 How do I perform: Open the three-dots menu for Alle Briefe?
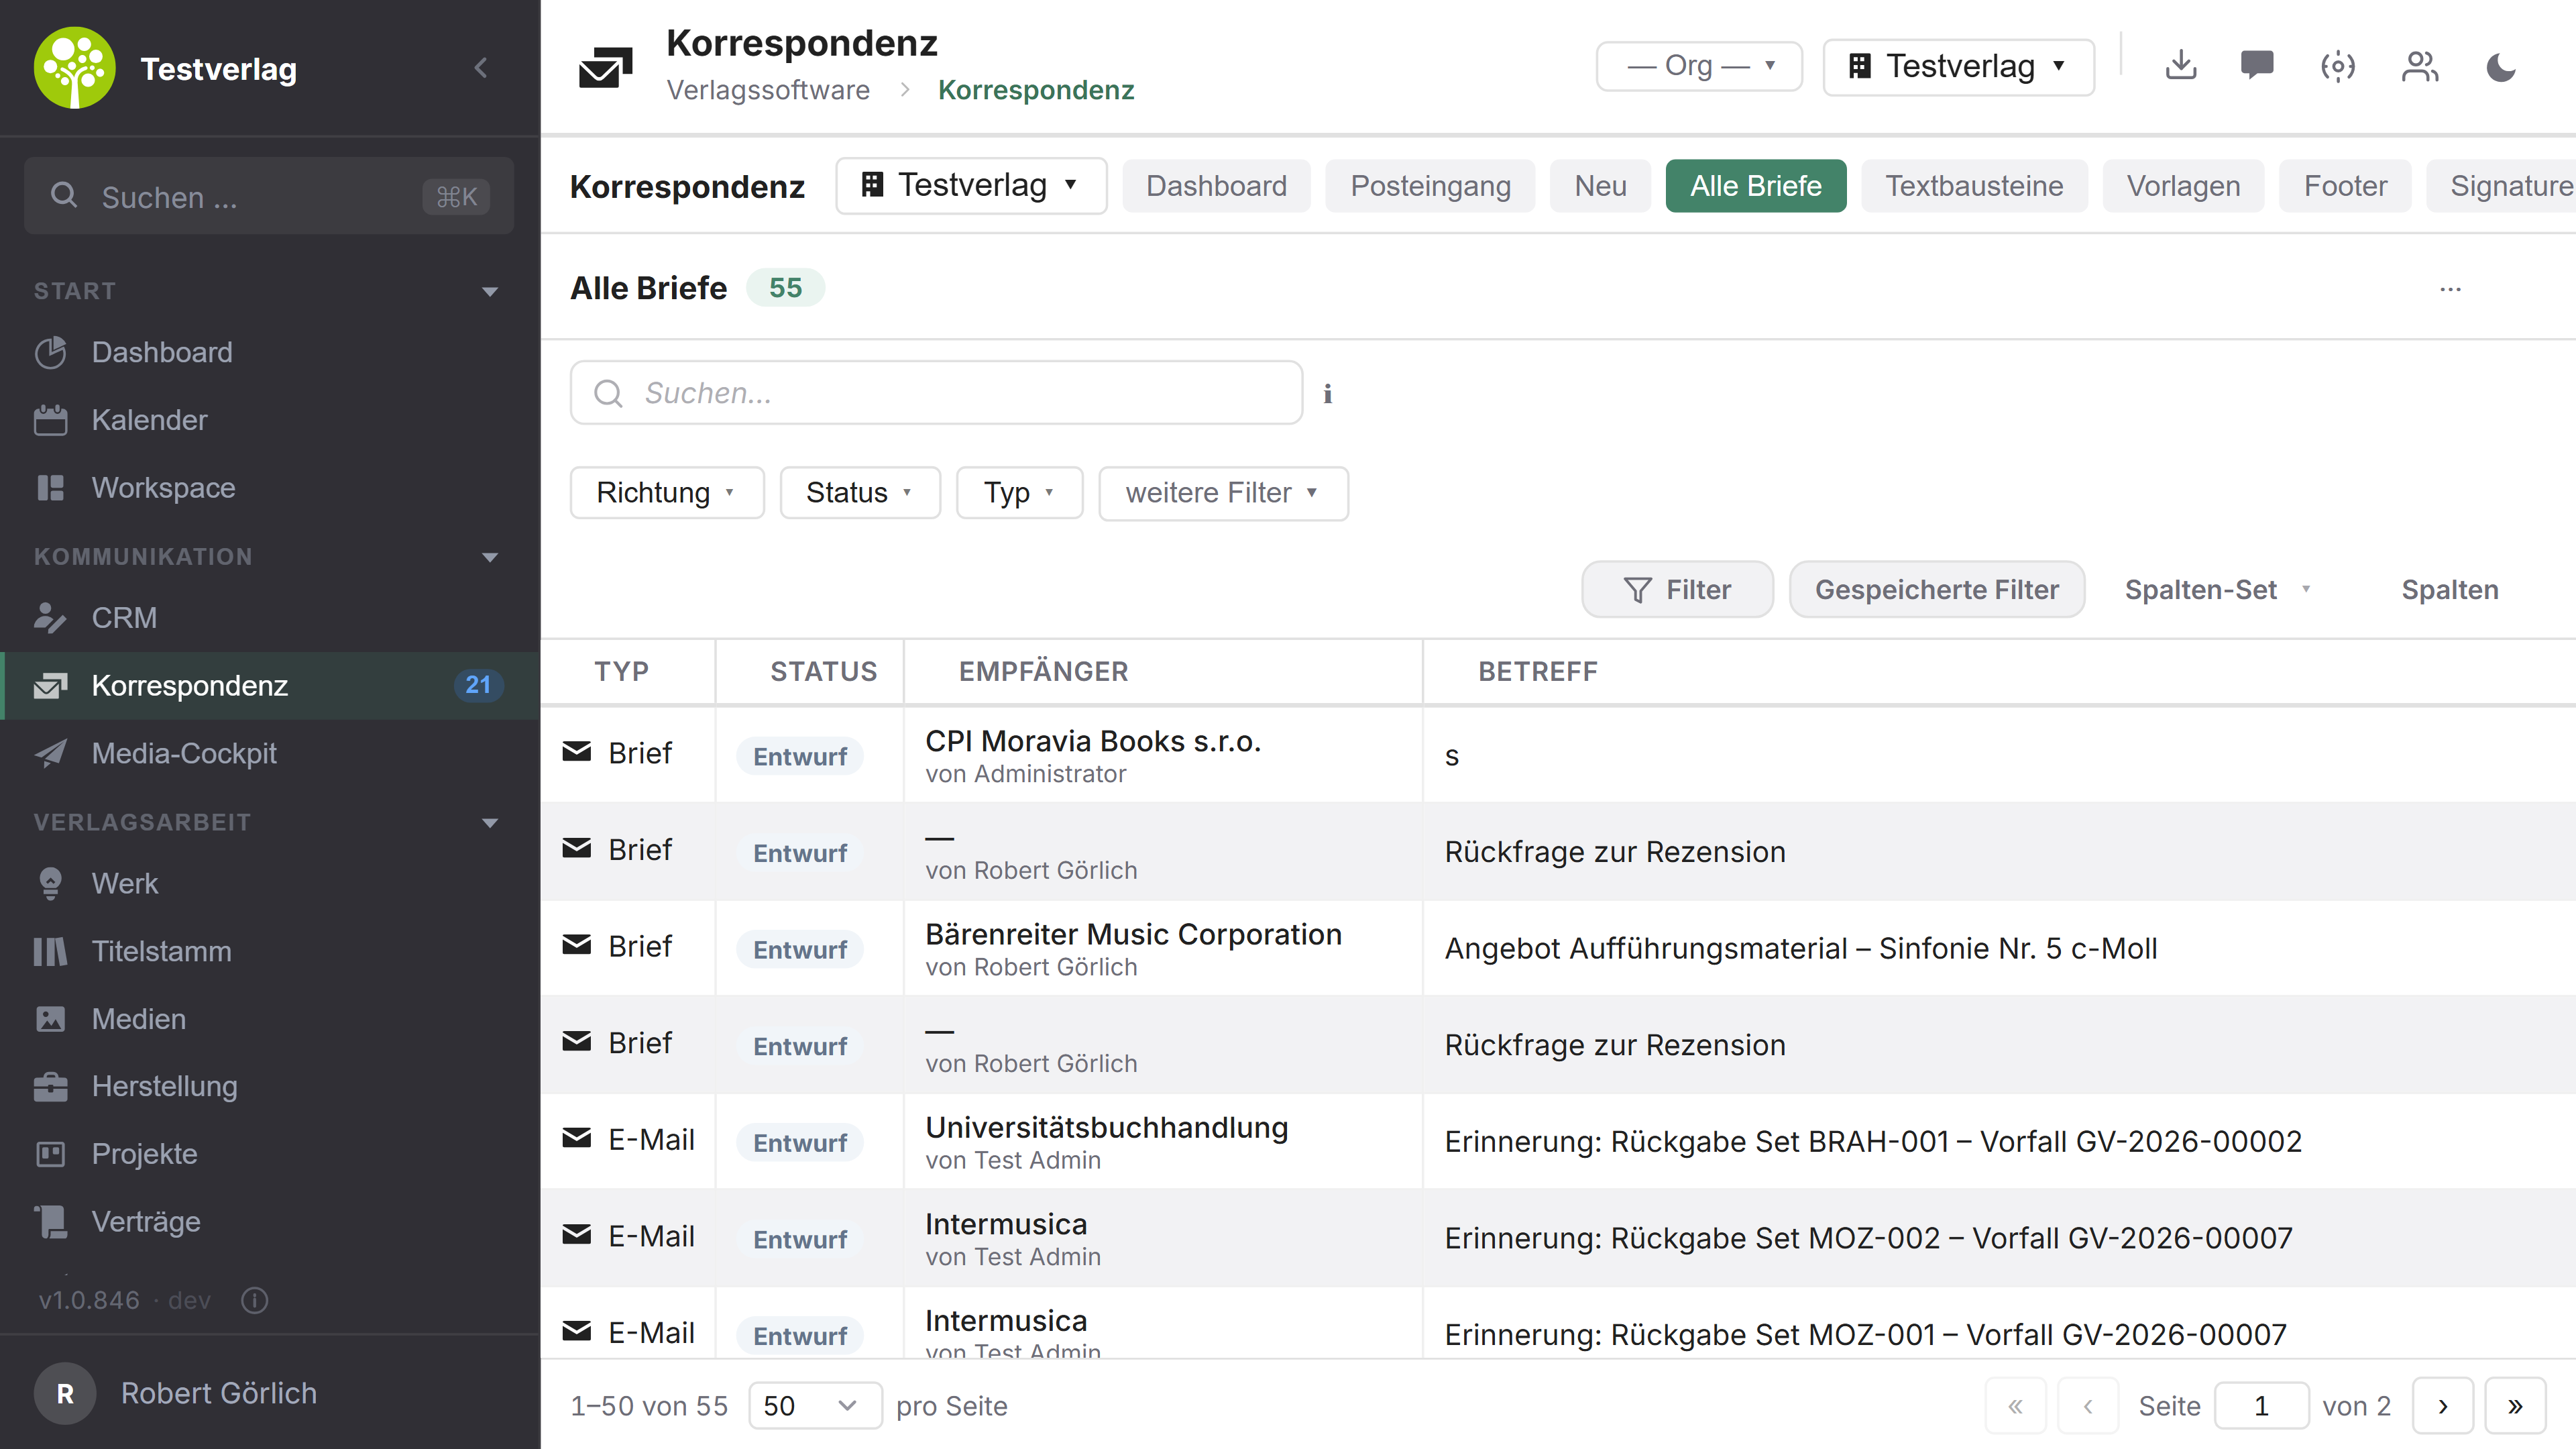pyautogui.click(x=2450, y=289)
